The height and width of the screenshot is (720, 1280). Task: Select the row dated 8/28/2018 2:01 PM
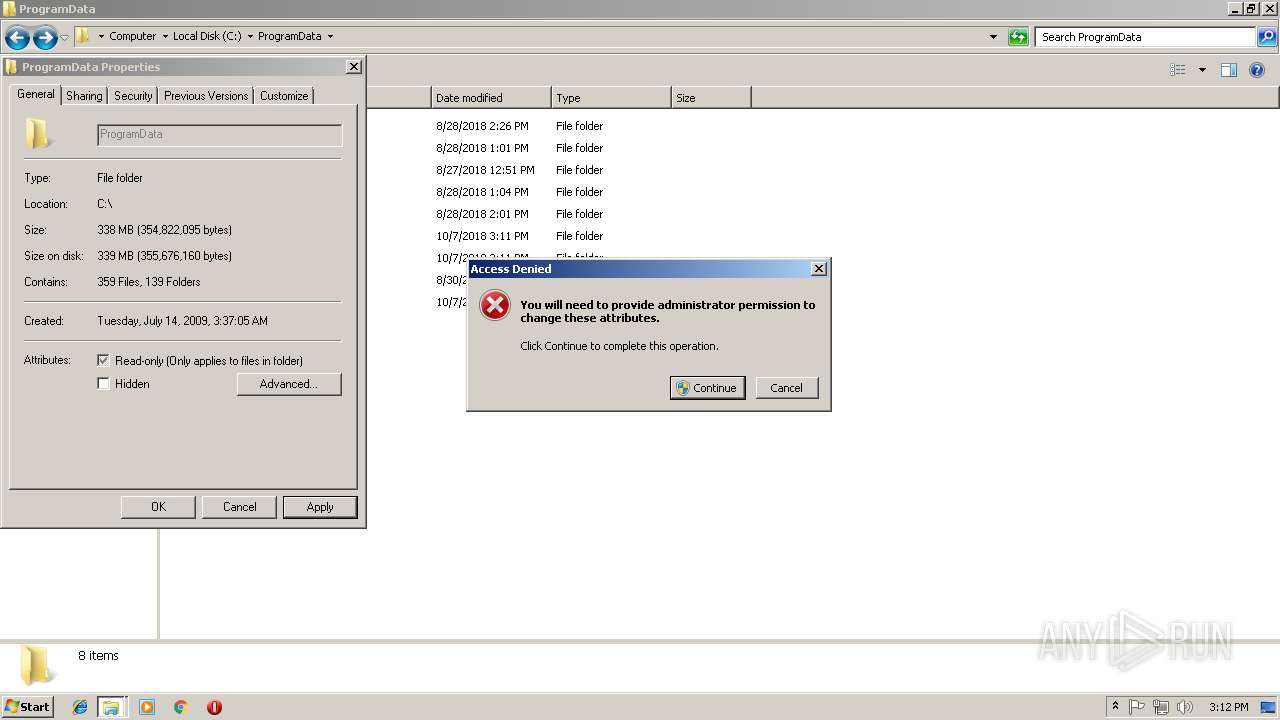click(x=520, y=214)
